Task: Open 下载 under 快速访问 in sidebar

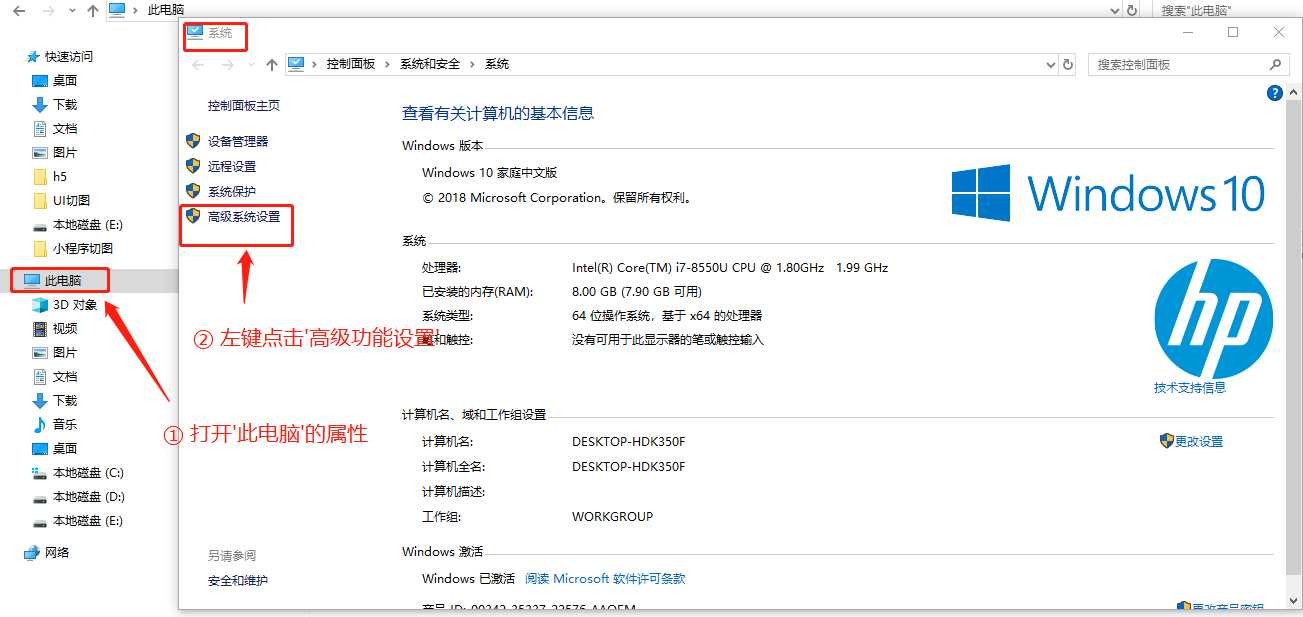Action: click(x=54, y=105)
